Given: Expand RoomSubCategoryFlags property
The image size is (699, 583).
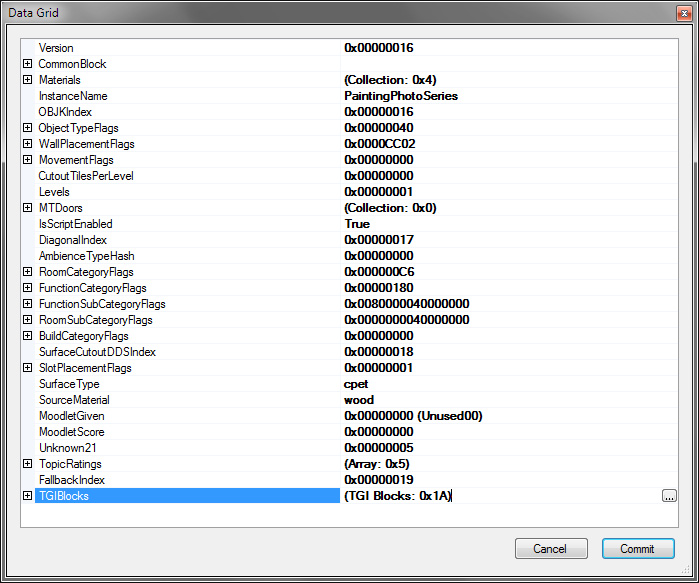Looking at the screenshot, I should (x=27, y=320).
